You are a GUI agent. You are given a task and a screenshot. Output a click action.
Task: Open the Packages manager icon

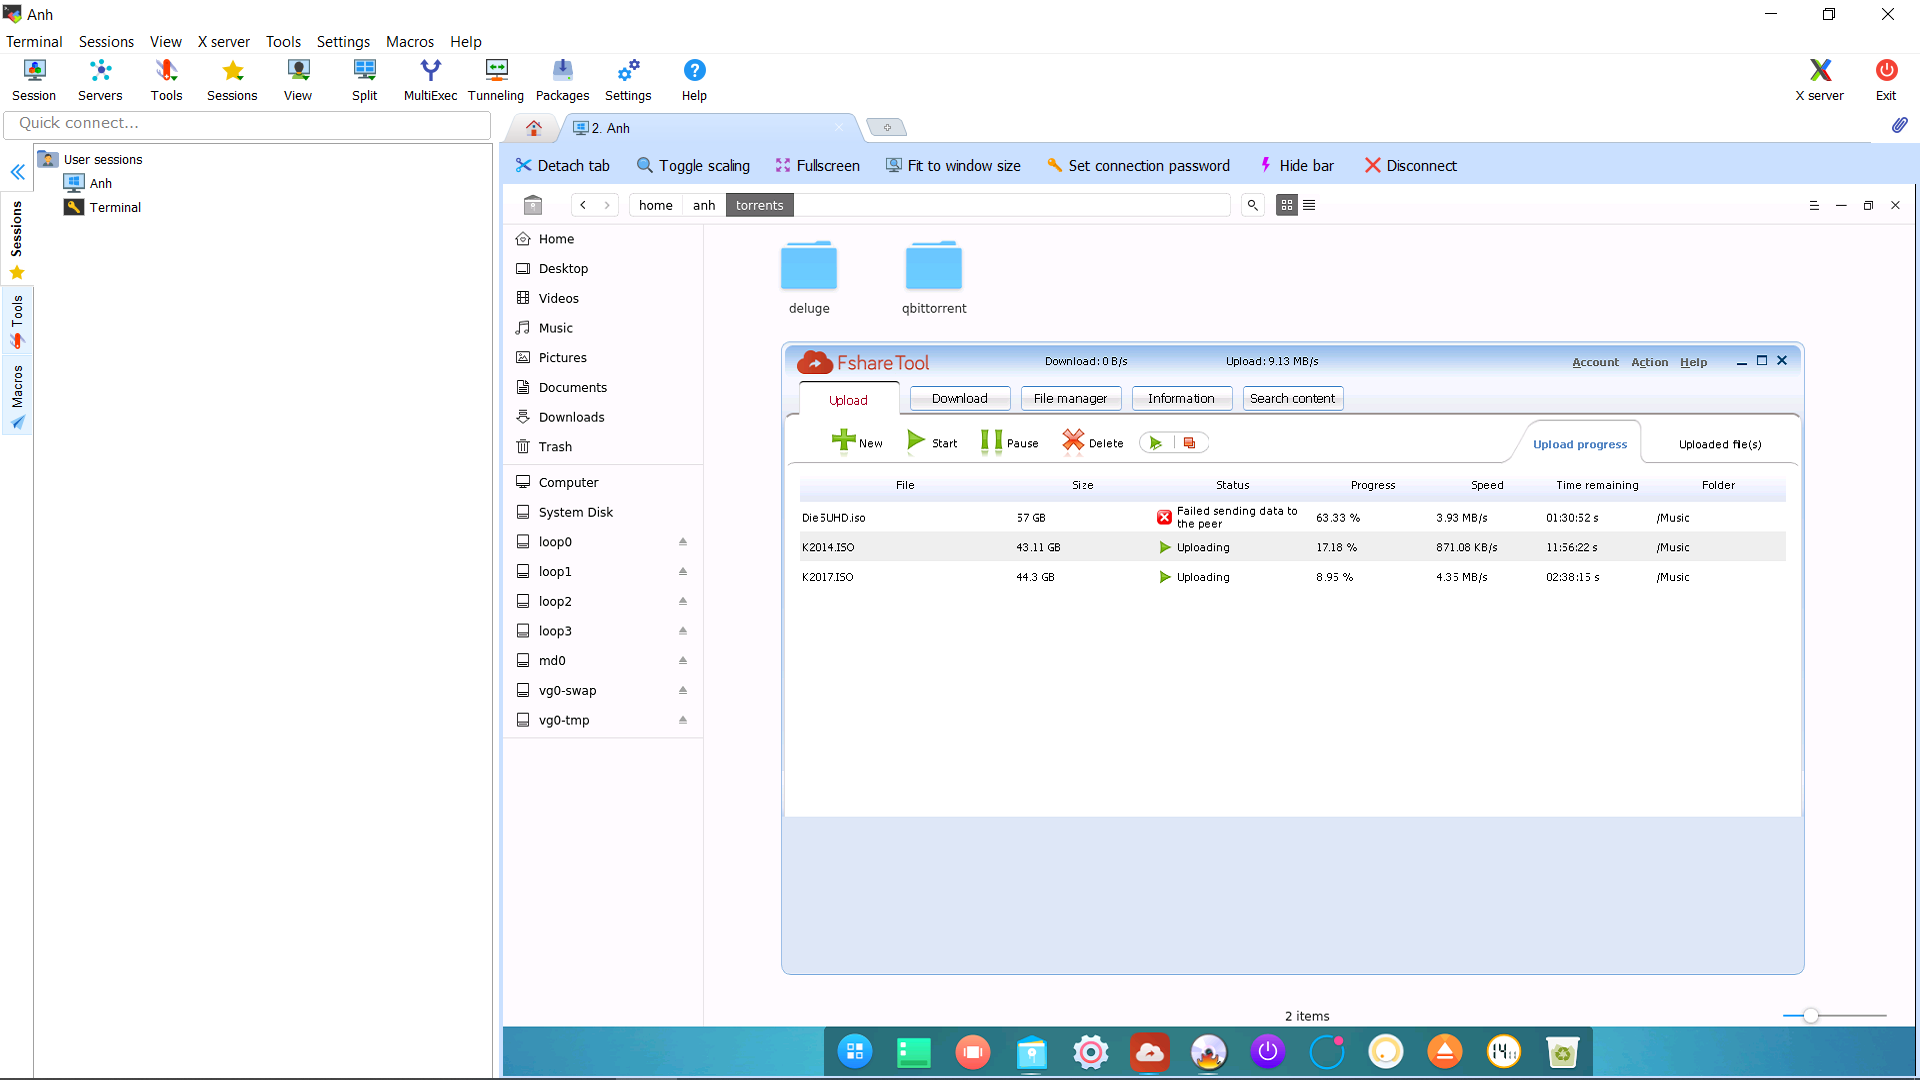562,80
